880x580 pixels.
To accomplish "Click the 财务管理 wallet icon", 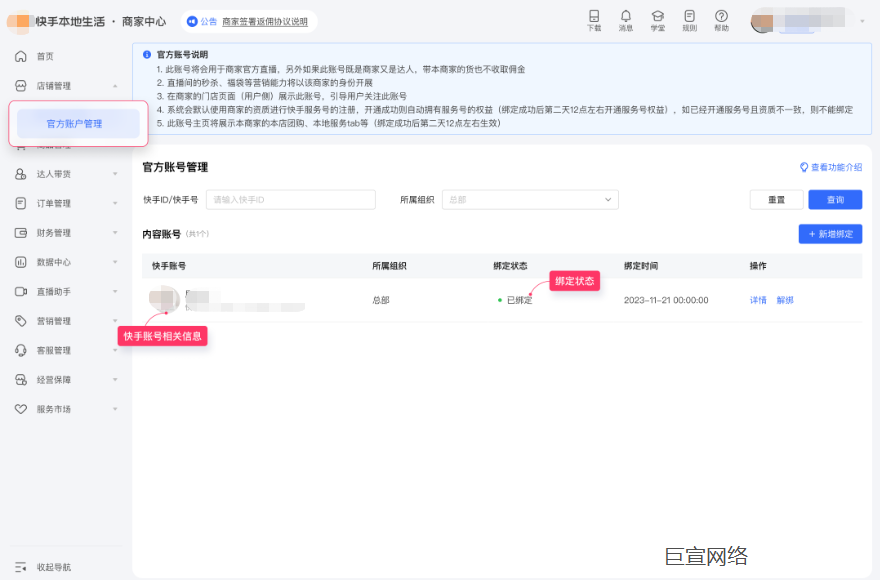I will pyautogui.click(x=21, y=232).
